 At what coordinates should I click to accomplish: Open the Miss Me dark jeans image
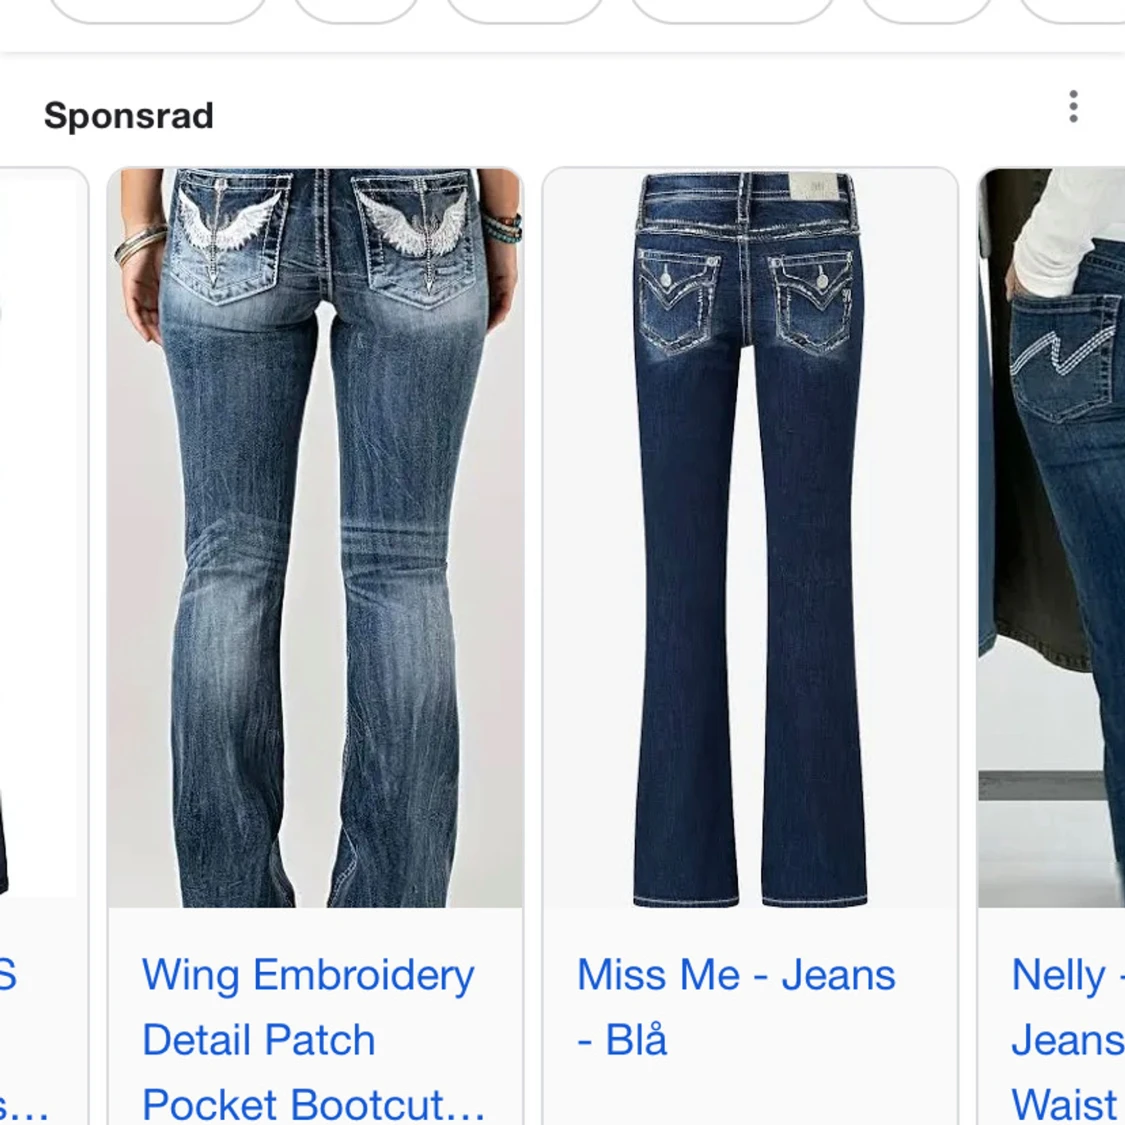750,538
